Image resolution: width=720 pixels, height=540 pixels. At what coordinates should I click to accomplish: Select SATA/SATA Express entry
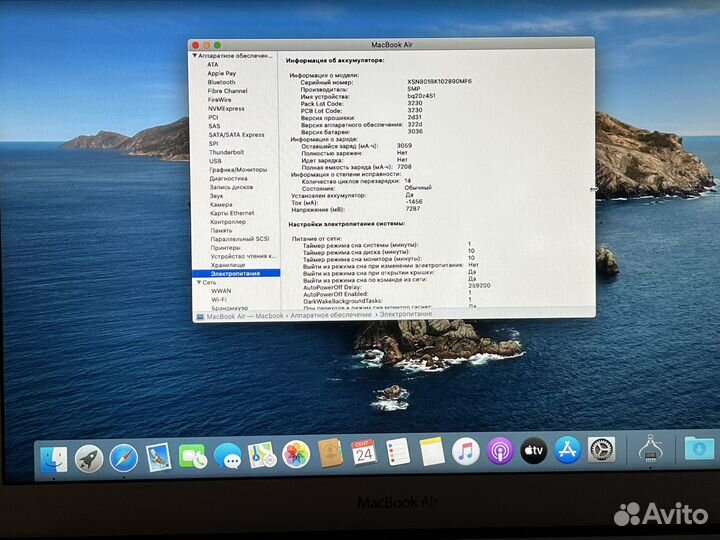[x=236, y=135]
